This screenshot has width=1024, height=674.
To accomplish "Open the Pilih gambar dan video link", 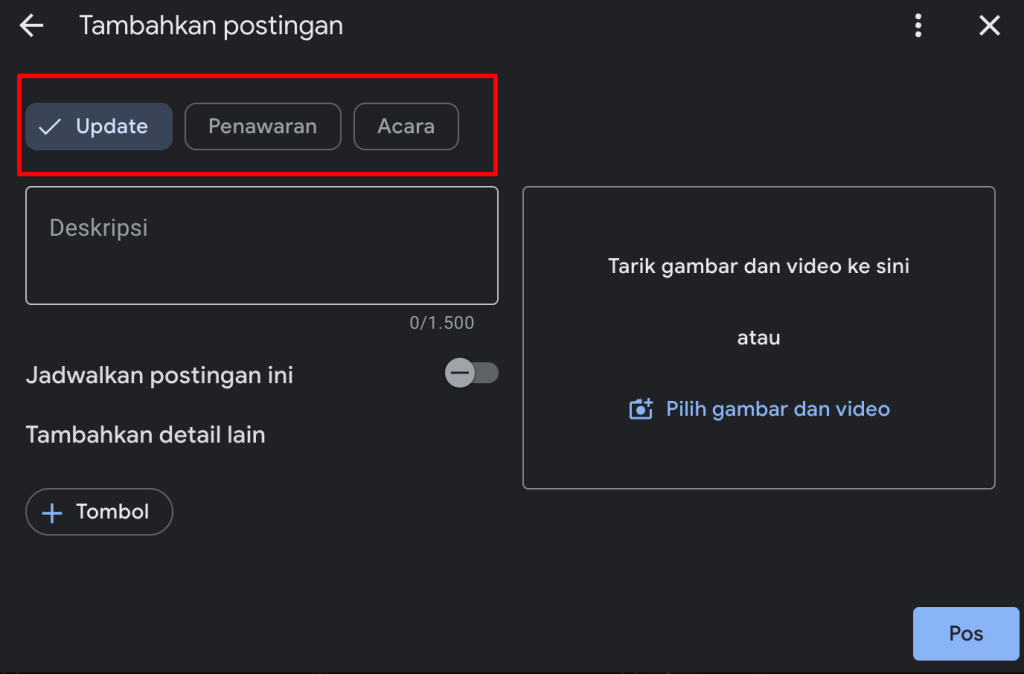I will pyautogui.click(x=777, y=409).
